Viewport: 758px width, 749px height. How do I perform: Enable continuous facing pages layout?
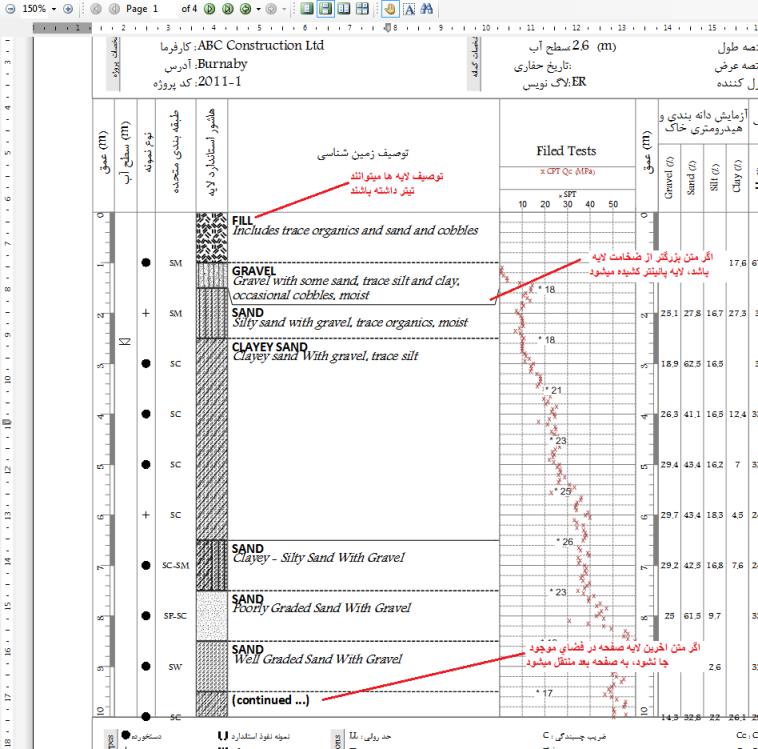(359, 8)
